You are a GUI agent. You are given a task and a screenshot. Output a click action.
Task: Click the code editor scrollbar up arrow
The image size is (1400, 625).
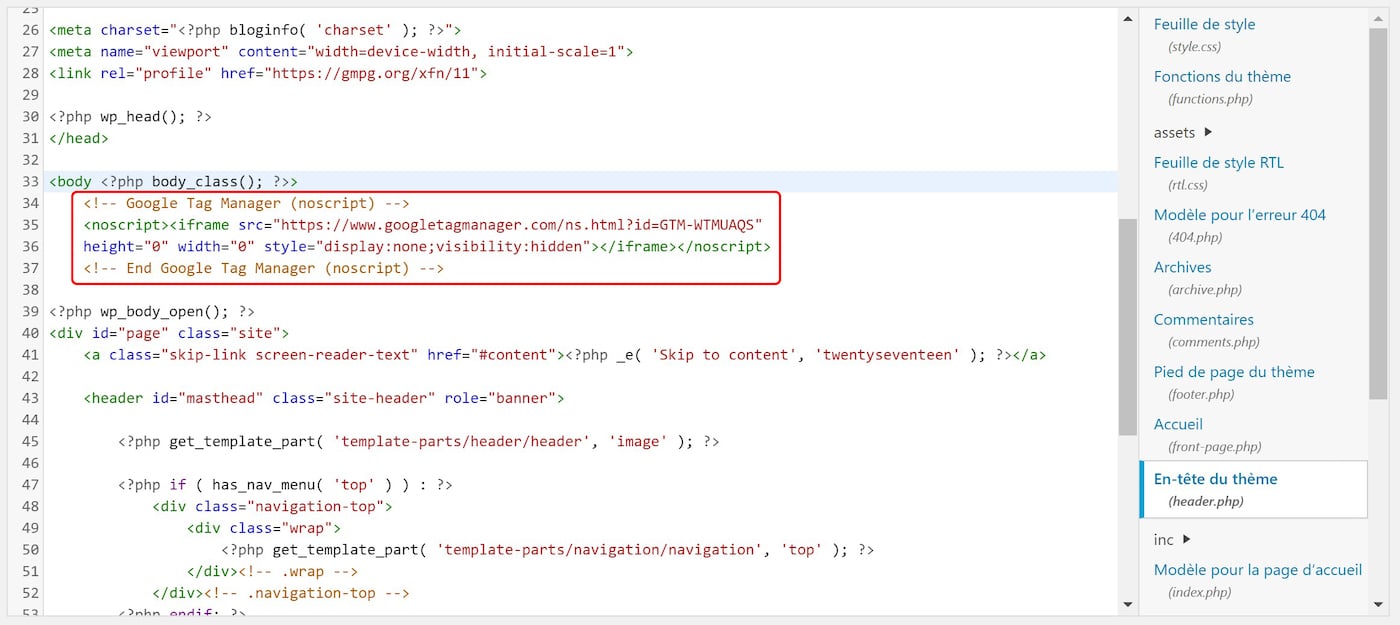pyautogui.click(x=1128, y=20)
